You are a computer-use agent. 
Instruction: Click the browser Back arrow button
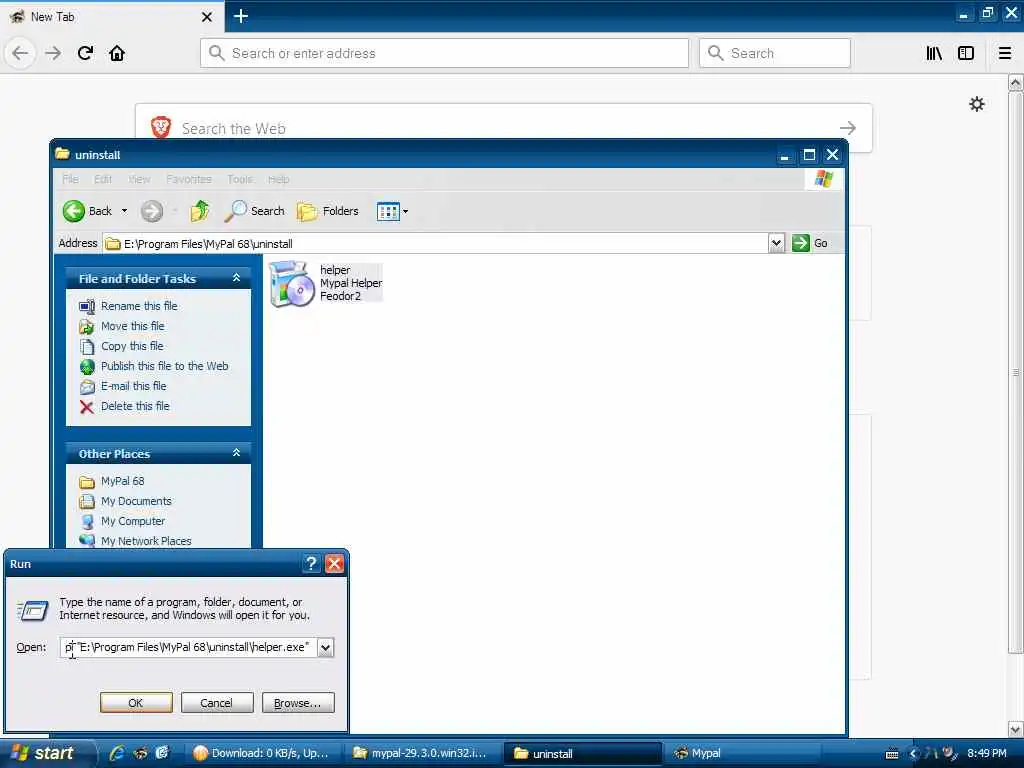(20, 53)
